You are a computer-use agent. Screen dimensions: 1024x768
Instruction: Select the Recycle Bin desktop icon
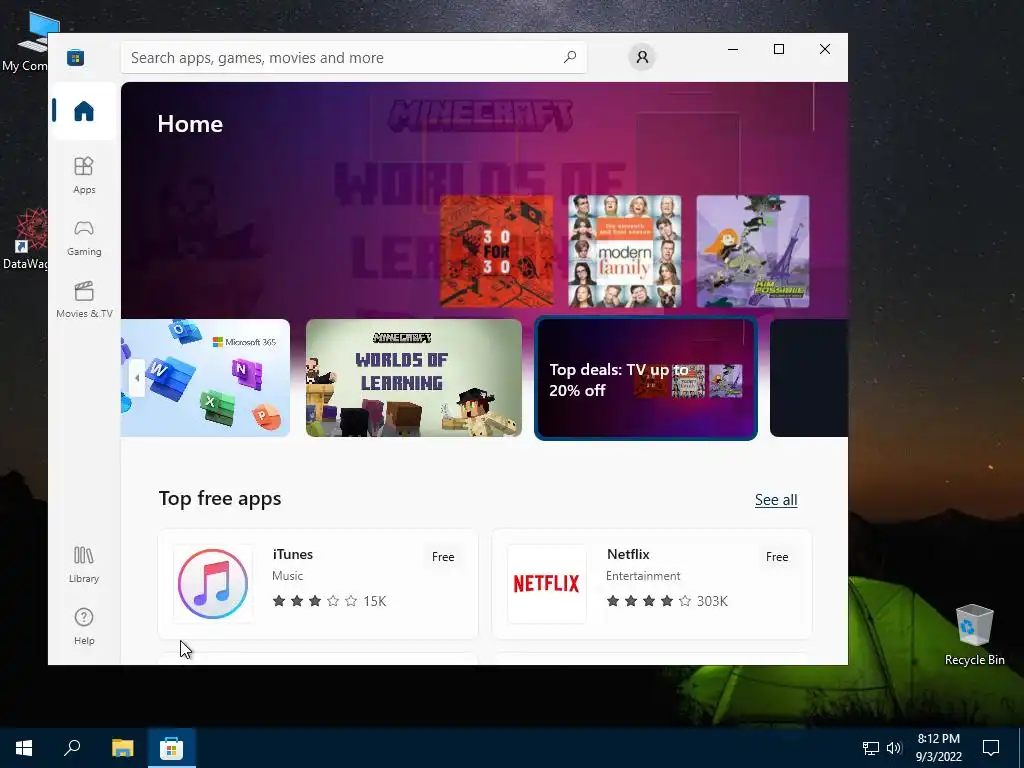click(974, 635)
